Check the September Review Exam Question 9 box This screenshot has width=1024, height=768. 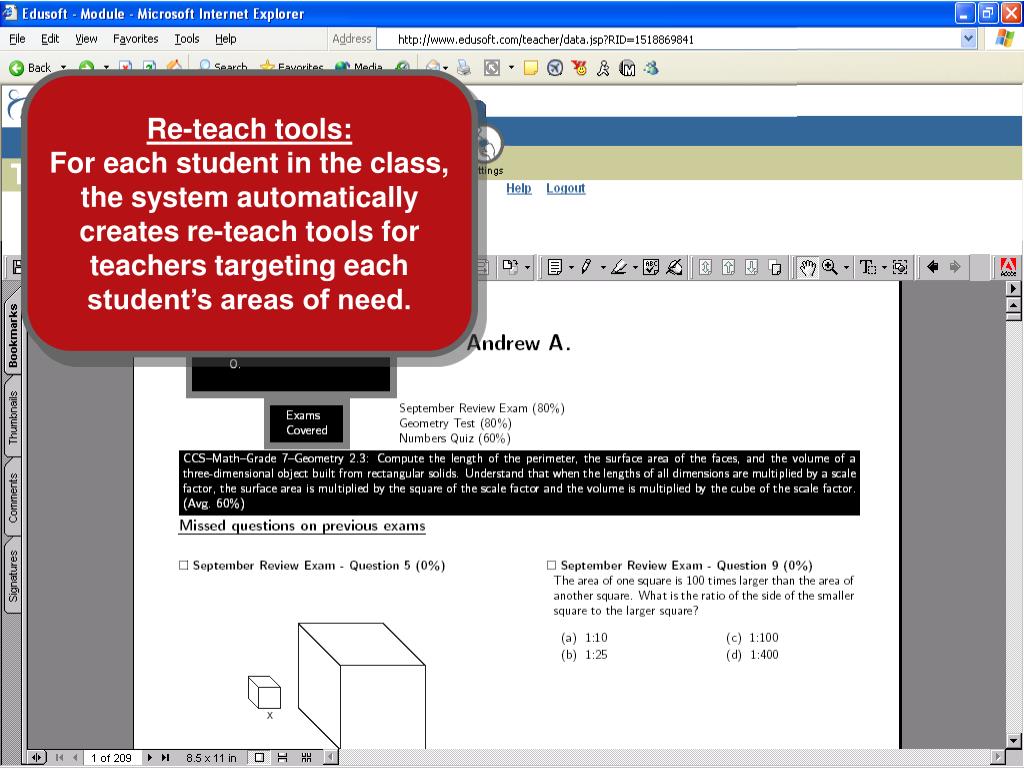click(x=551, y=566)
